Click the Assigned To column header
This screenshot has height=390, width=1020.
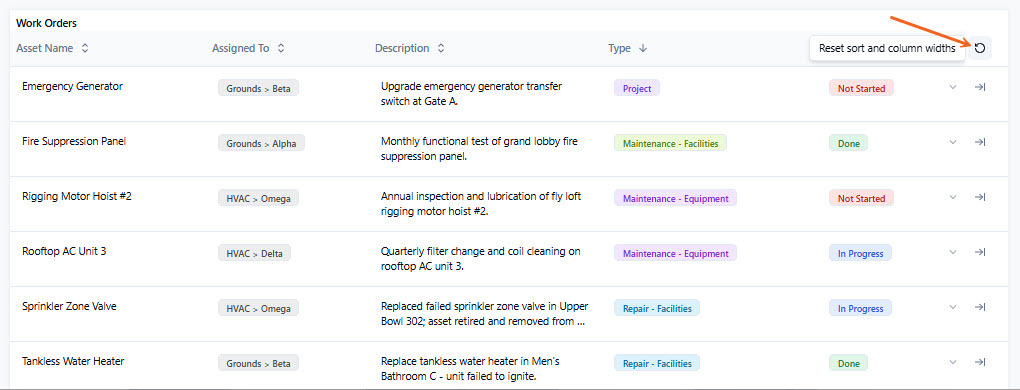point(240,48)
